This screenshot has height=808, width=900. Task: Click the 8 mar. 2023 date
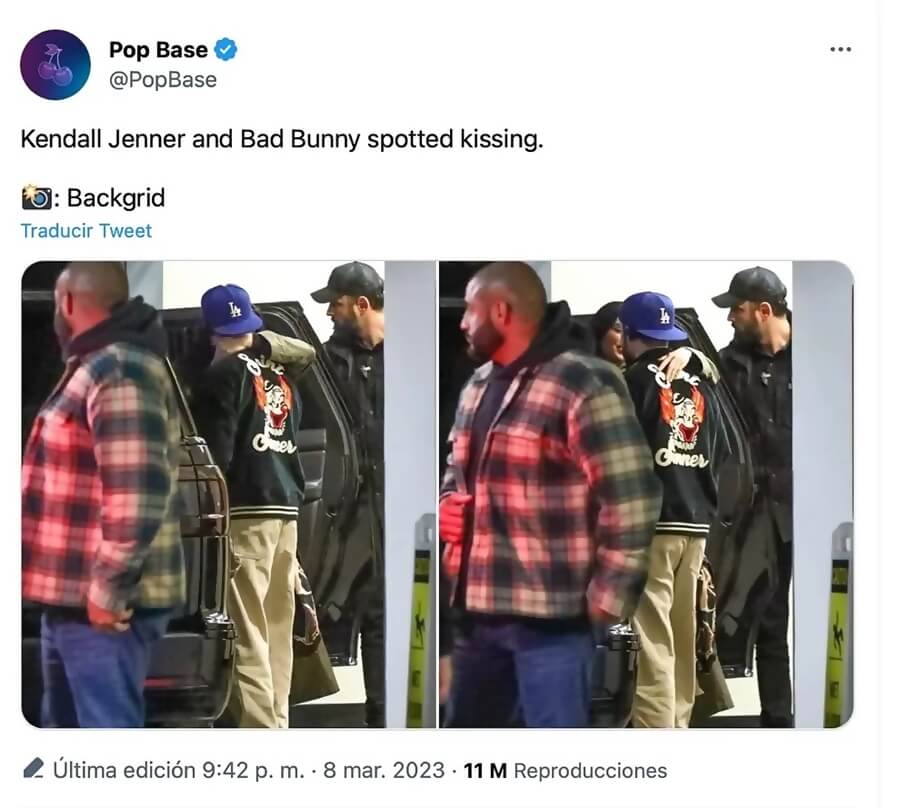[383, 770]
